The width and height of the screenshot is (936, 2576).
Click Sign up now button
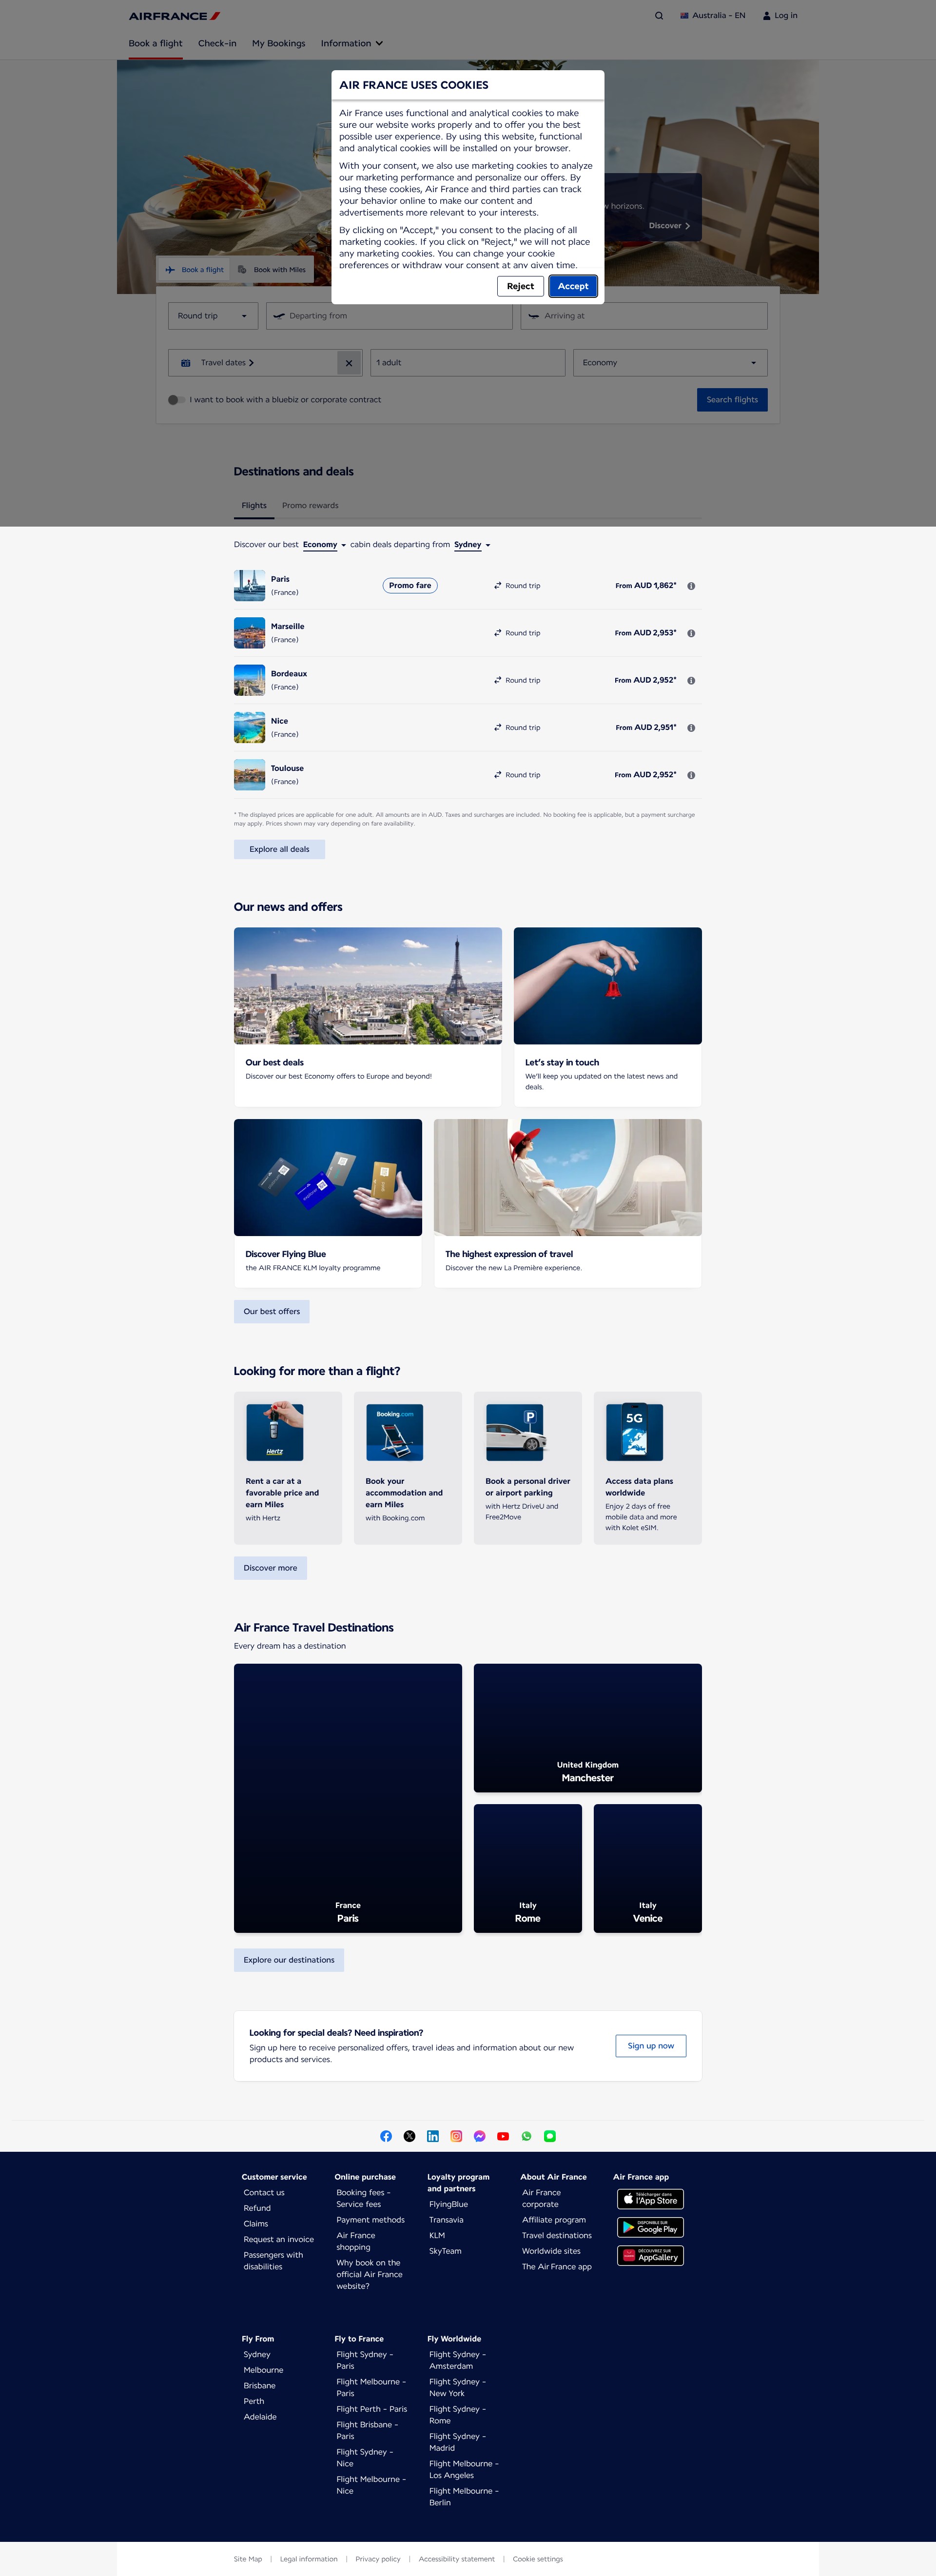point(650,2046)
